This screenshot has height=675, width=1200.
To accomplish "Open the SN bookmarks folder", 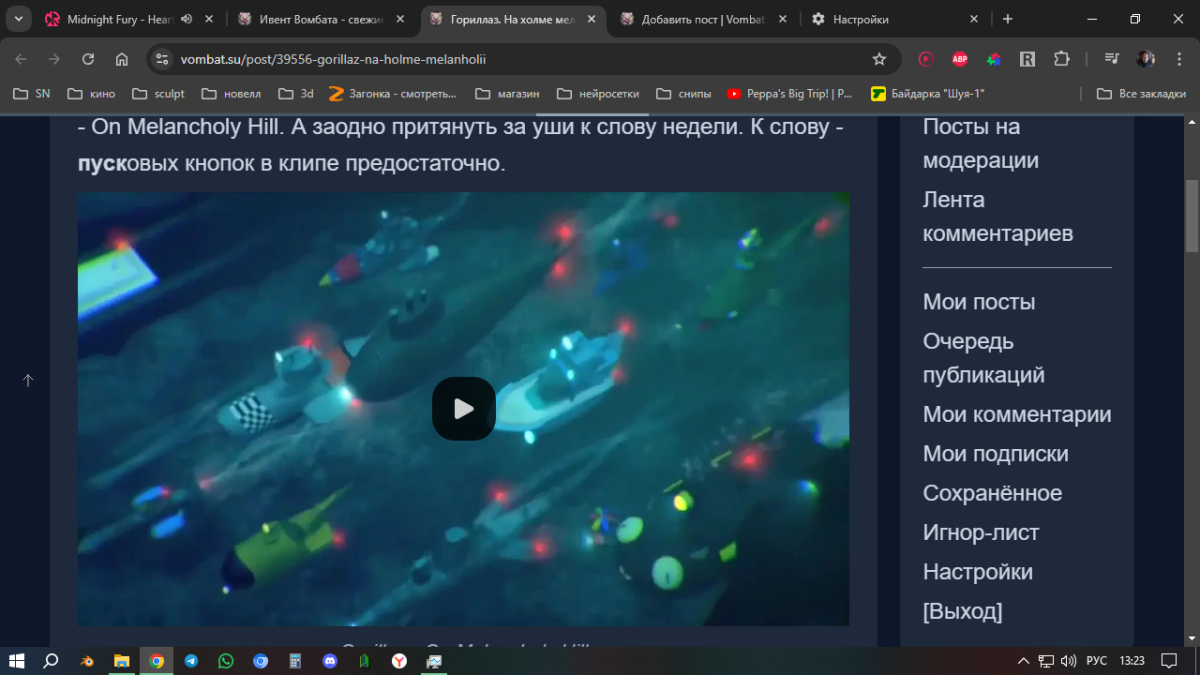I will click(x=31, y=93).
